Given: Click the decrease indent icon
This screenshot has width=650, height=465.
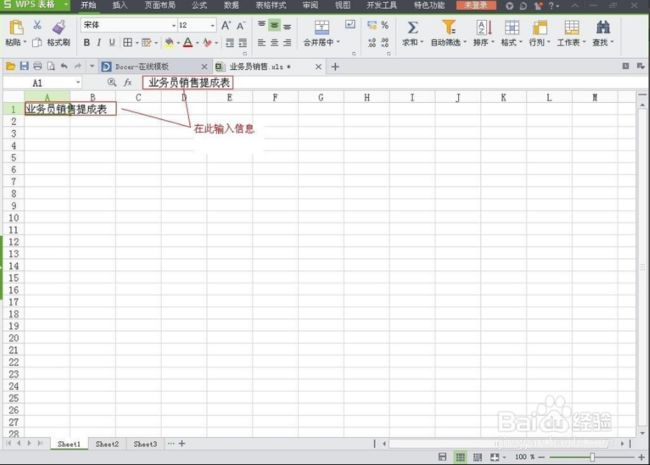Looking at the screenshot, I should pyautogui.click(x=230, y=42).
